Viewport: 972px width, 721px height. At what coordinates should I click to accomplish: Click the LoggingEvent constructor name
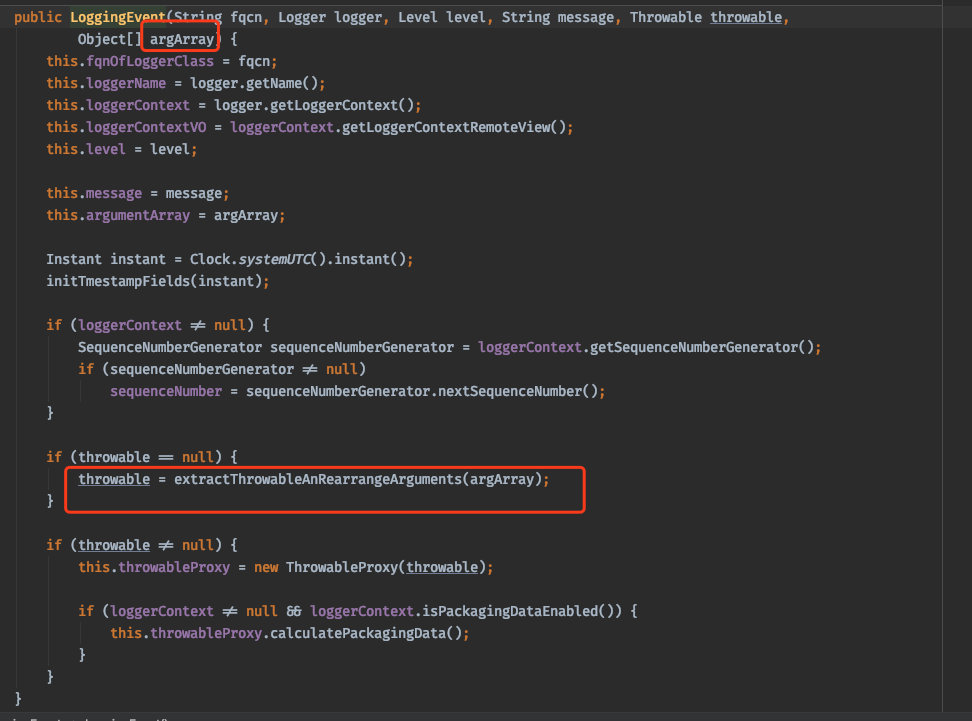(x=118, y=17)
